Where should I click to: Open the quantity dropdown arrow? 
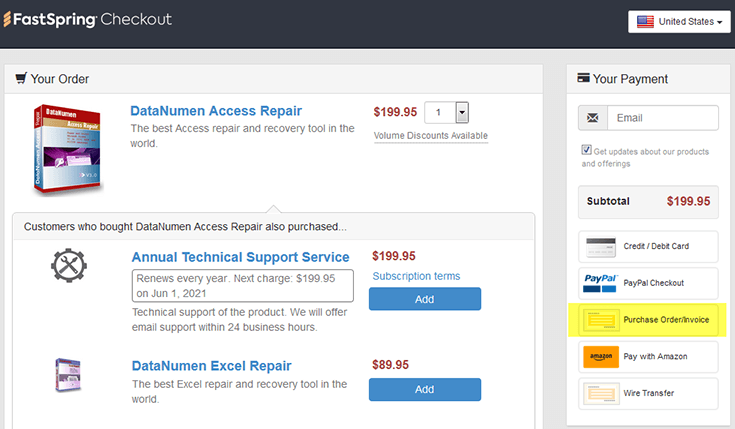[462, 113]
